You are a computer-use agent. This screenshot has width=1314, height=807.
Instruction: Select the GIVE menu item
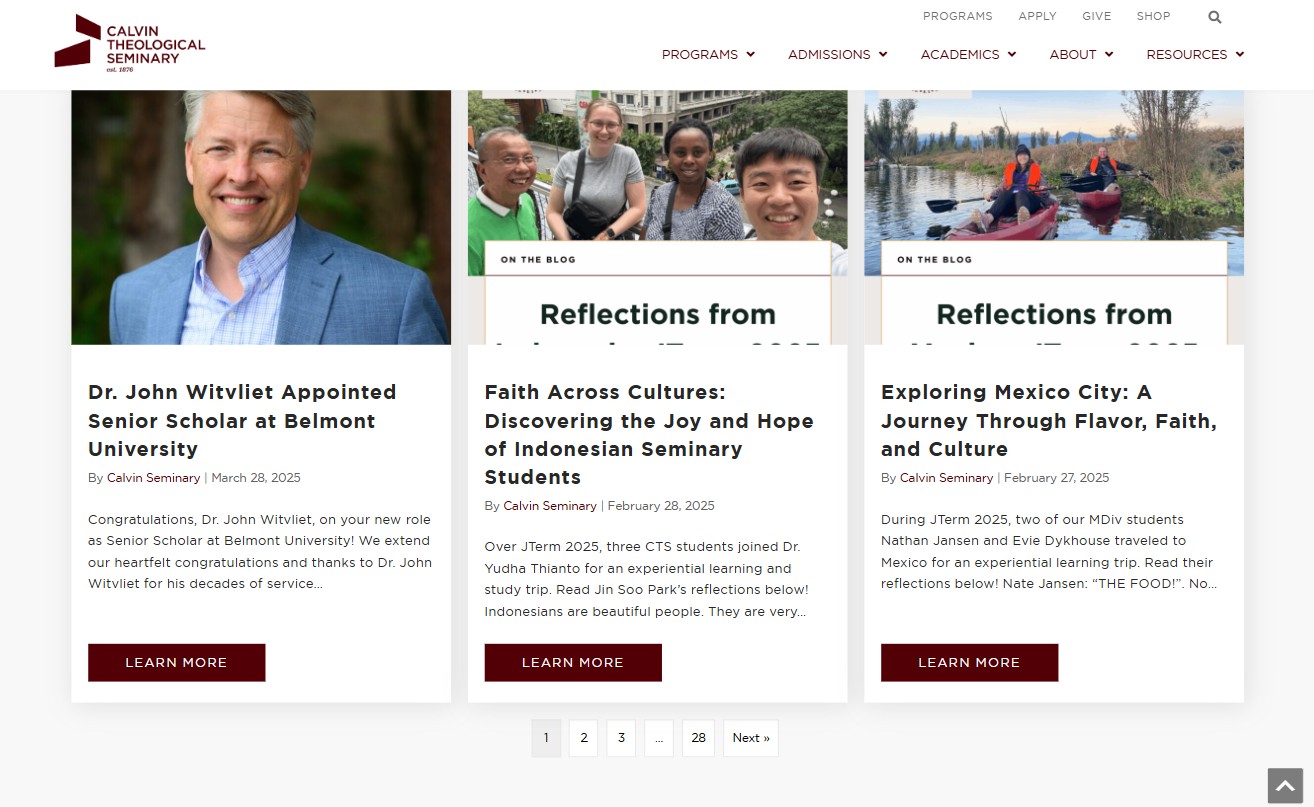coord(1096,16)
